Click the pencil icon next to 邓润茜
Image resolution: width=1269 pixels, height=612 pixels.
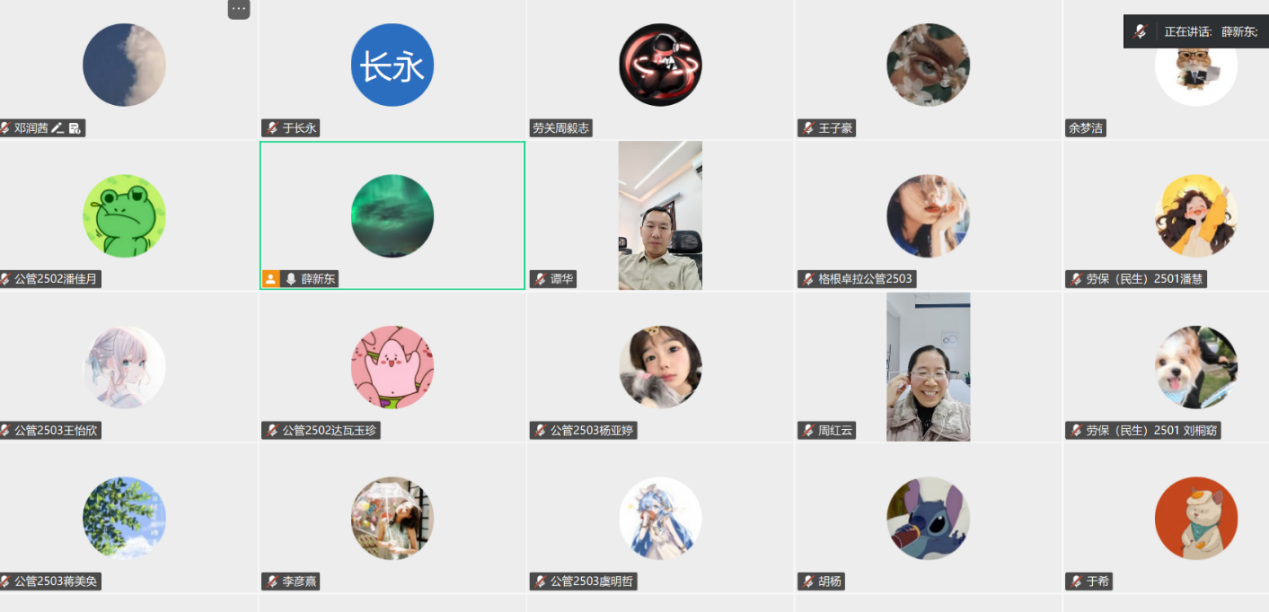[58, 128]
